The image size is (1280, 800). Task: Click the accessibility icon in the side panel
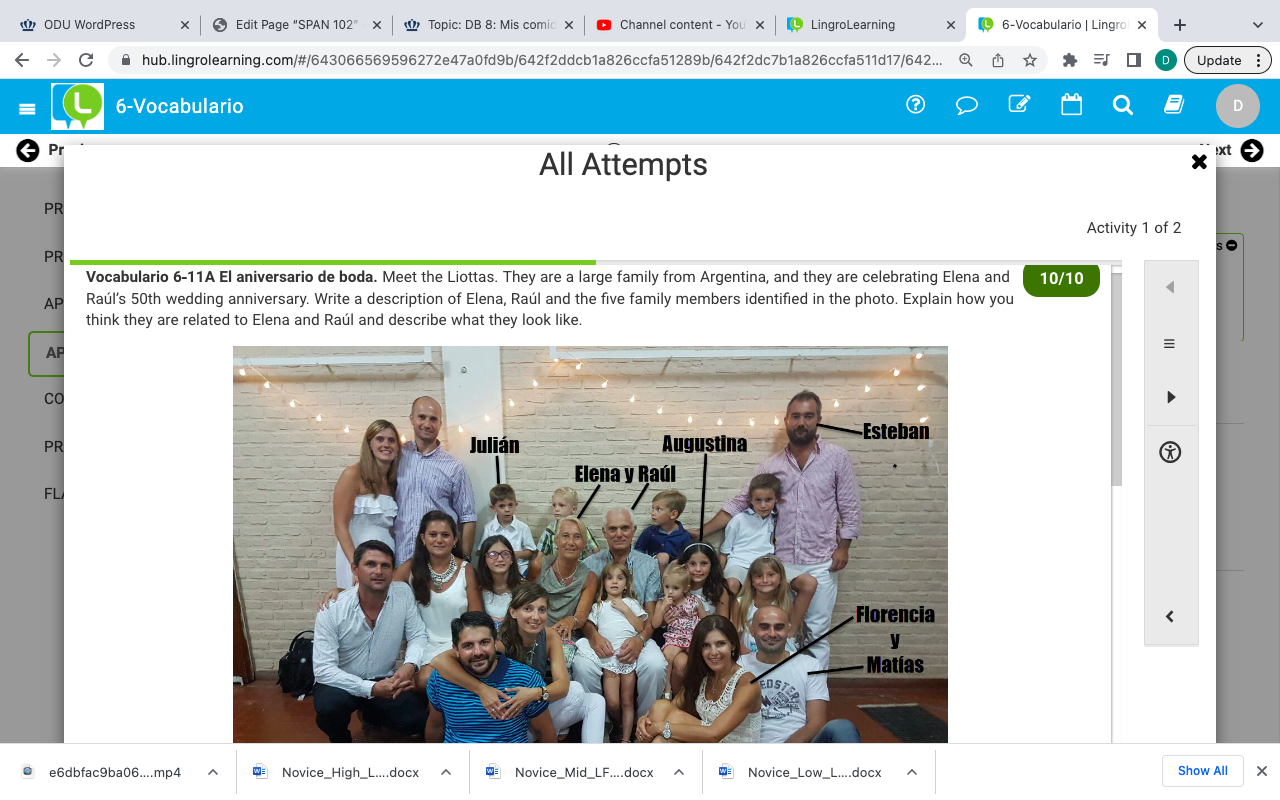coord(1170,452)
